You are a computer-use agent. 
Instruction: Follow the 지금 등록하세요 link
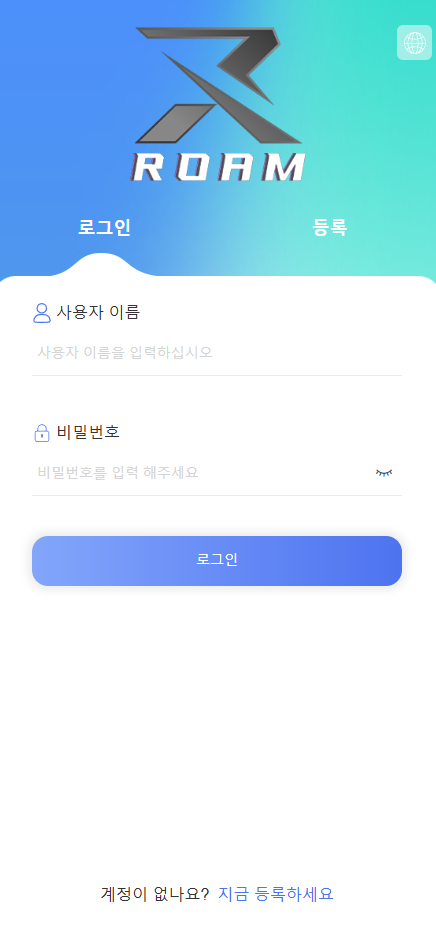click(x=276, y=894)
